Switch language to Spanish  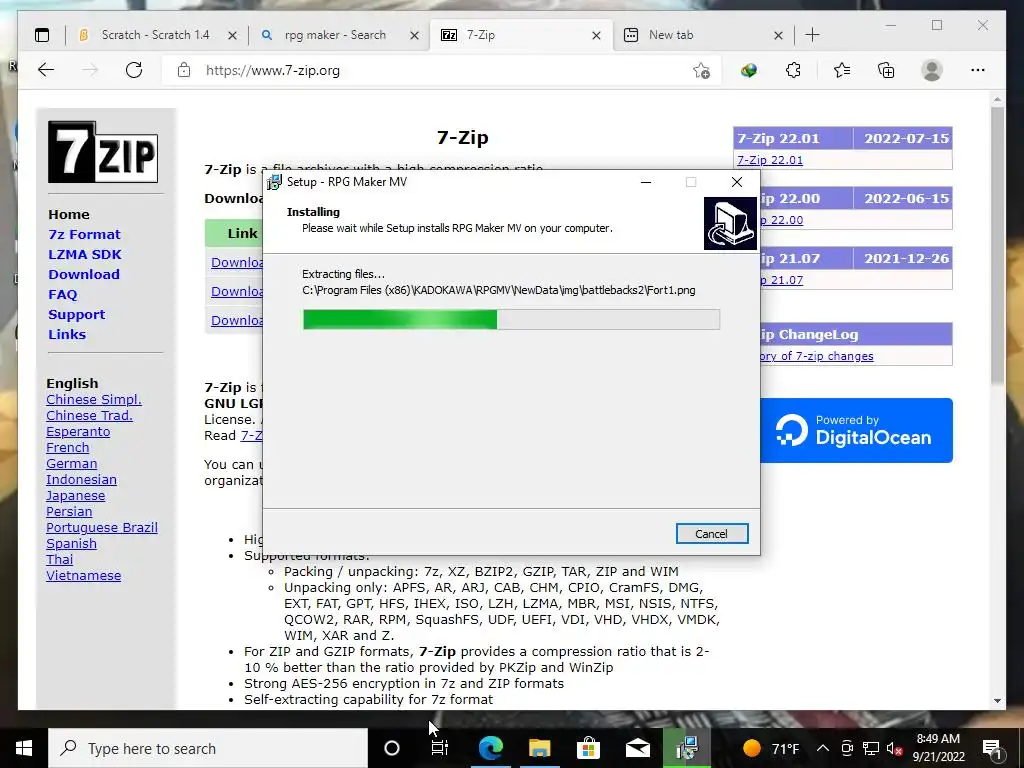point(71,543)
